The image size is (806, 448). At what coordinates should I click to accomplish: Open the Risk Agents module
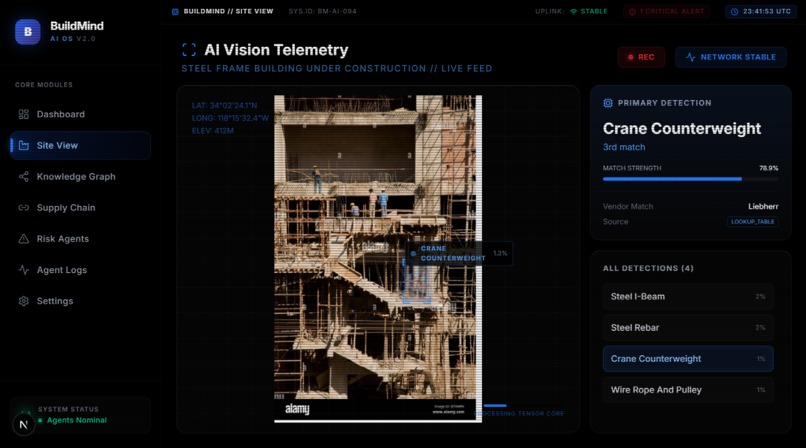(x=80, y=239)
